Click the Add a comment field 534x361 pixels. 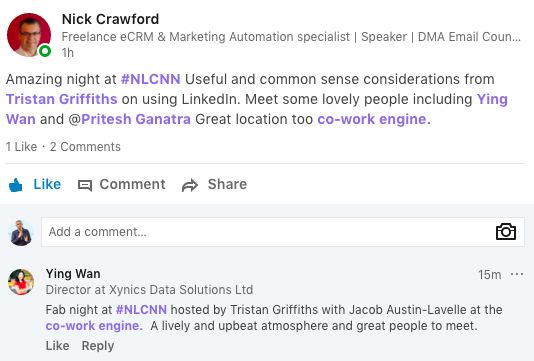(283, 232)
